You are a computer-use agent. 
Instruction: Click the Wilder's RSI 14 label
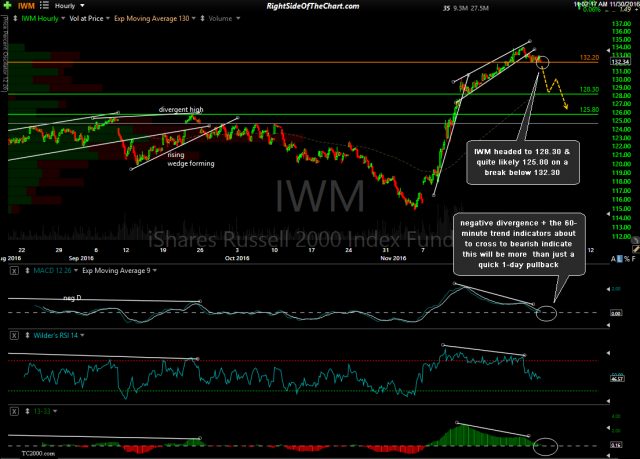click(56, 335)
